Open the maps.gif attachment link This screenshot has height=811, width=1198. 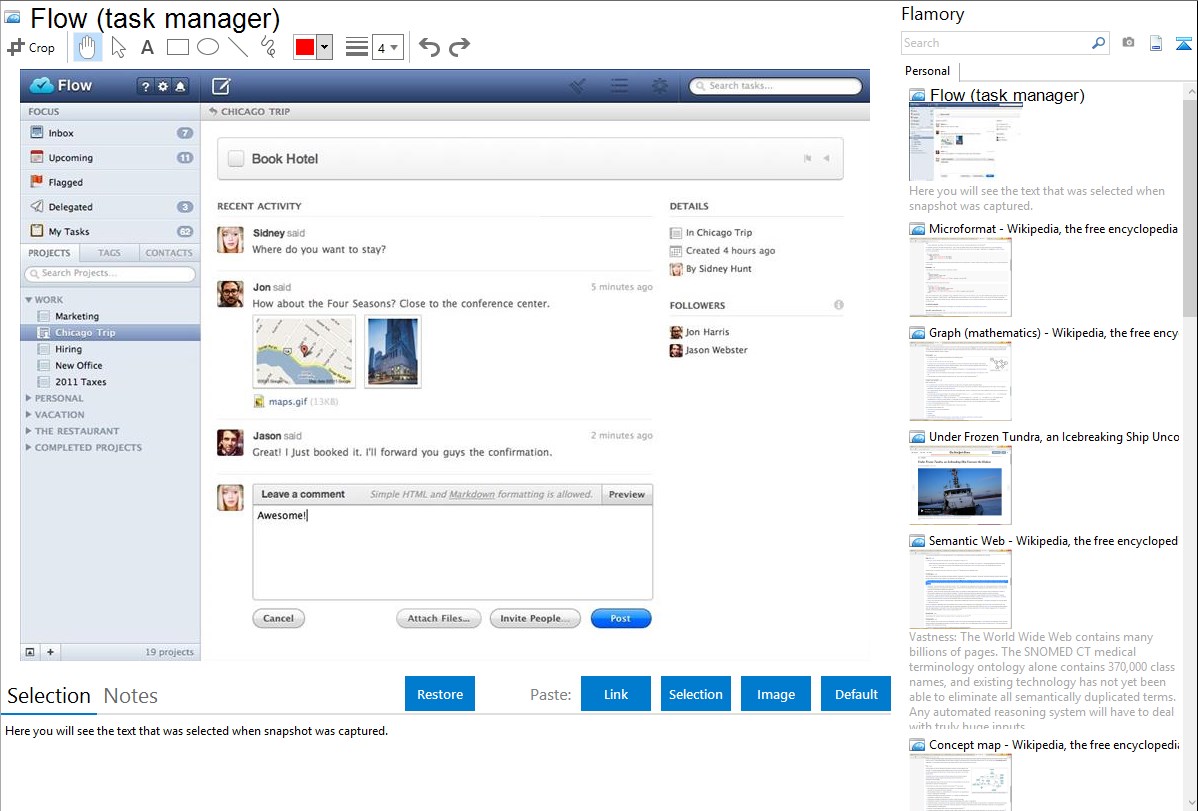288,401
